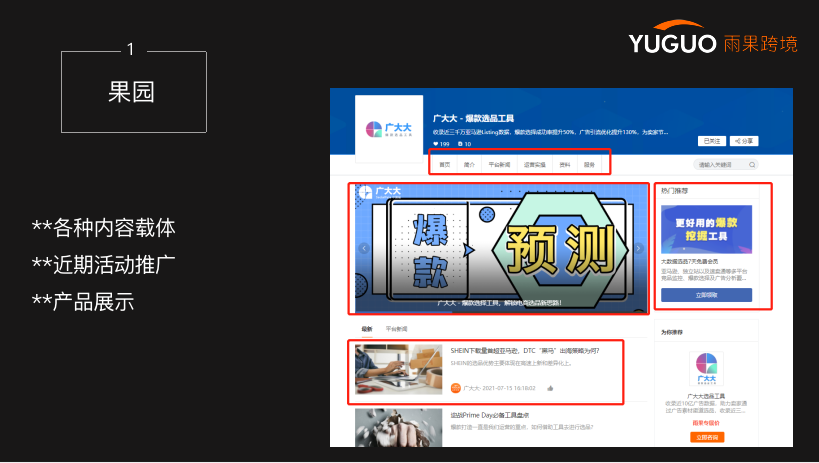Click the blue 立即领取 button
The width and height of the screenshot is (819, 463).
[x=706, y=295]
